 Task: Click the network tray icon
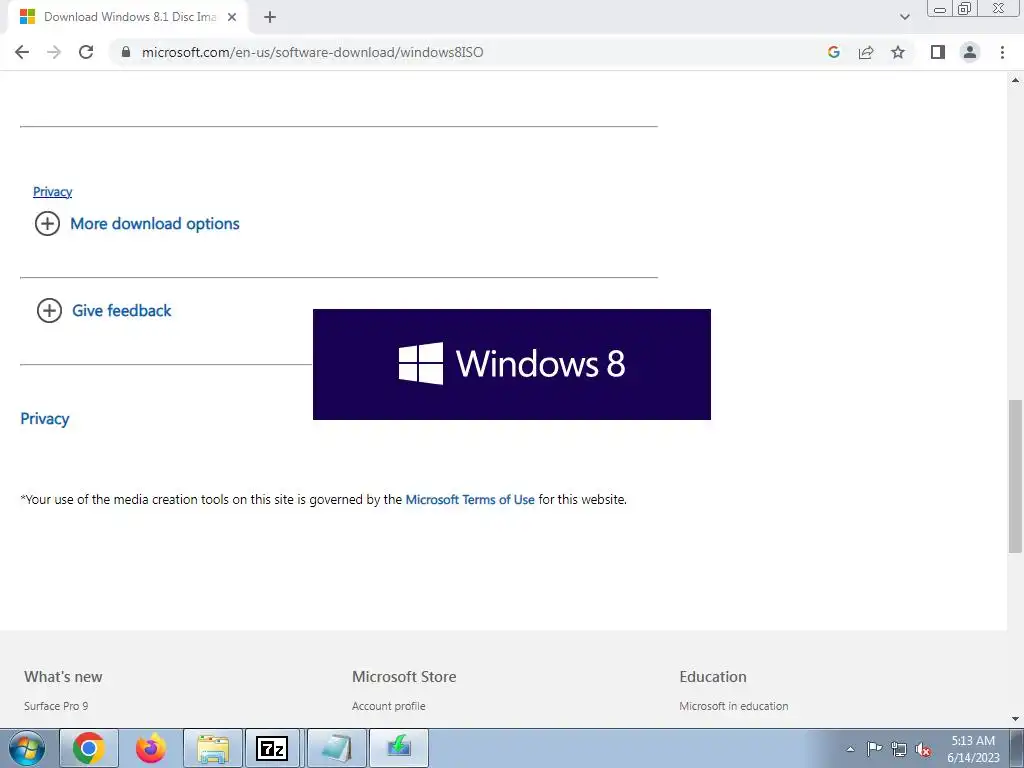click(x=899, y=749)
